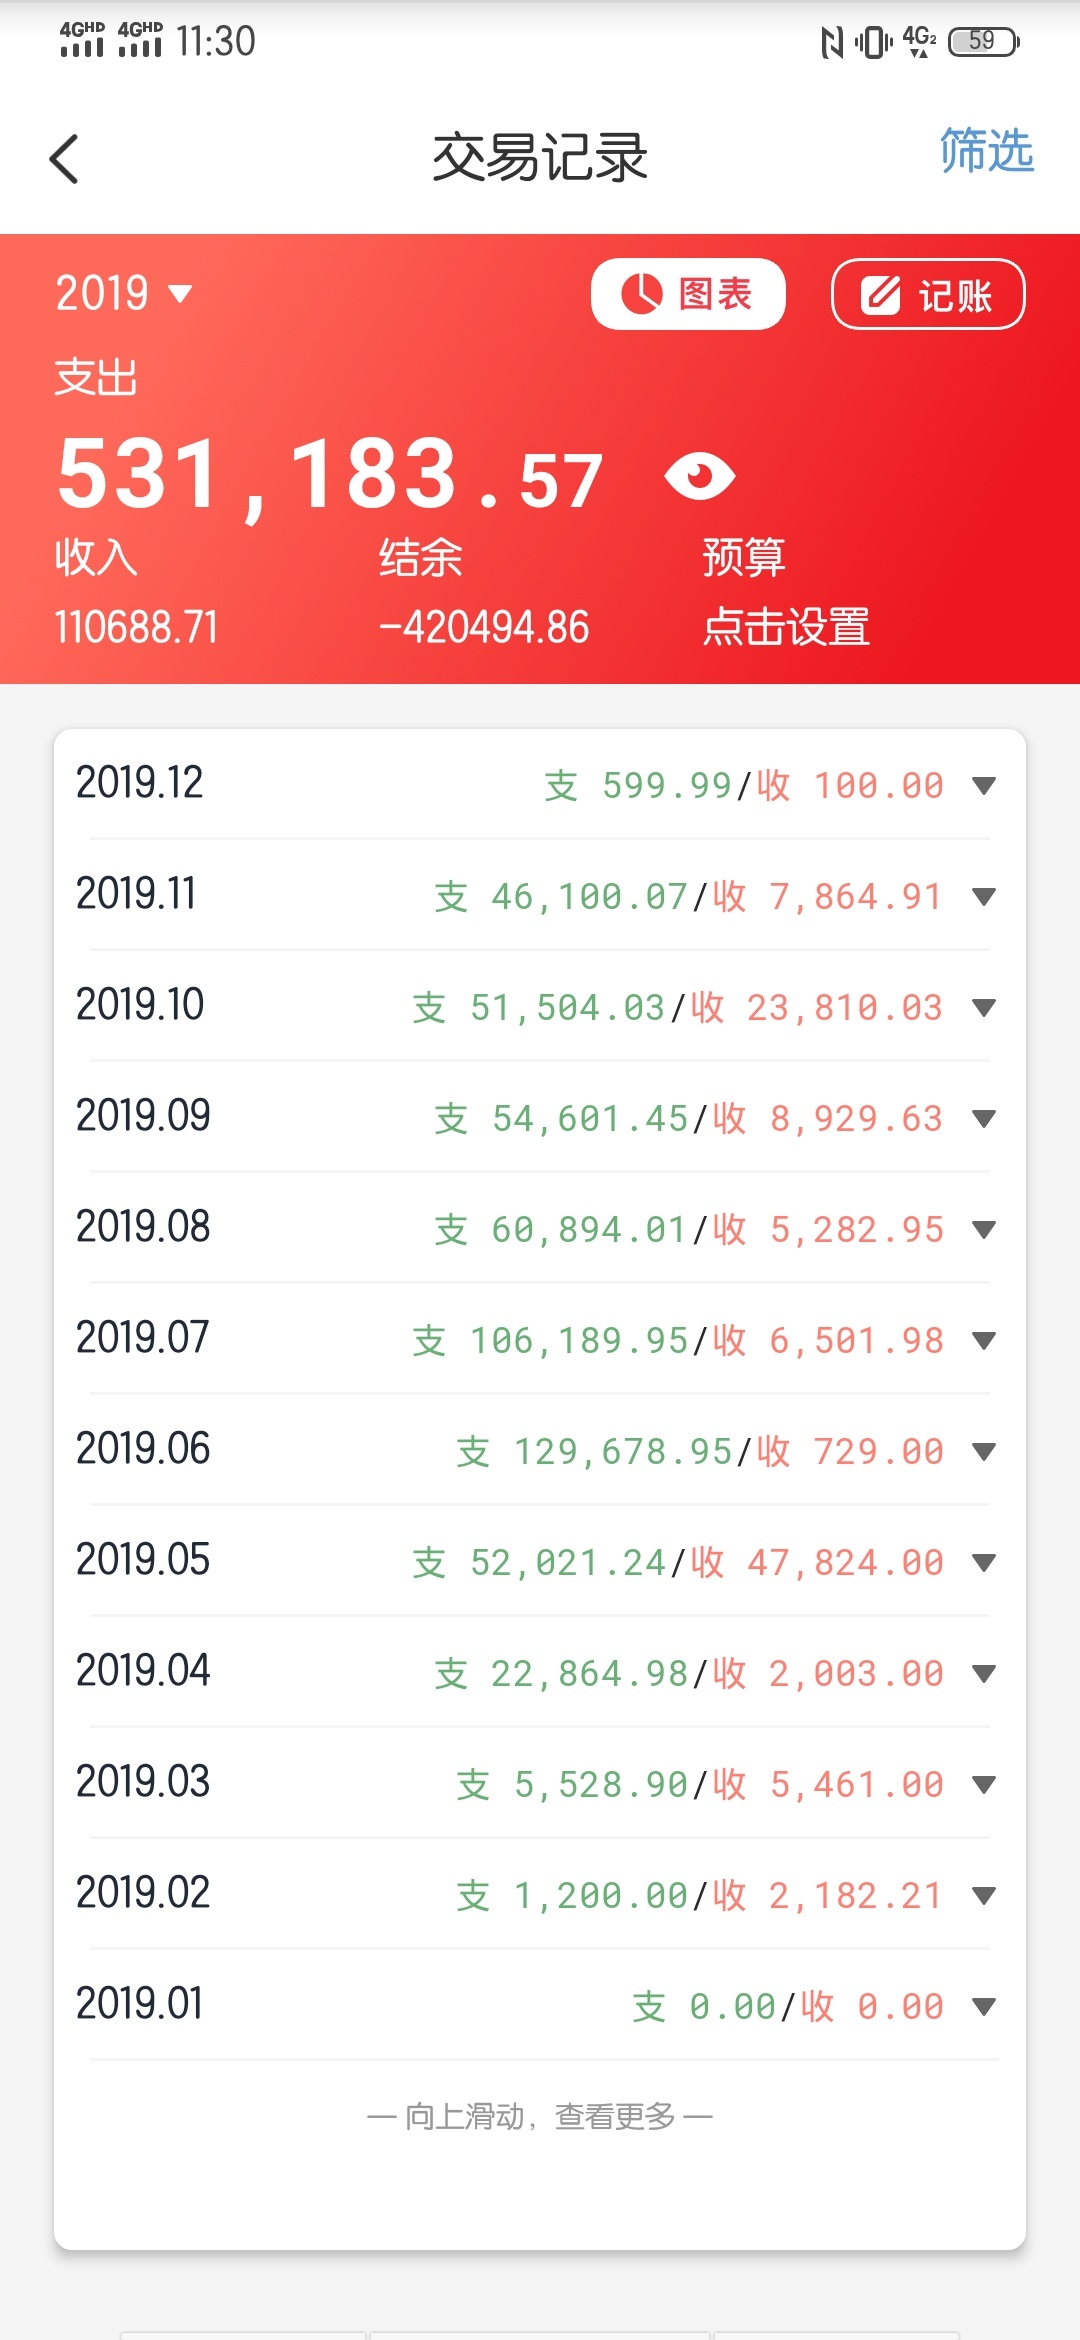The height and width of the screenshot is (2340, 1080).
Task: Toggle the eye icon to hide amounts
Action: point(700,475)
